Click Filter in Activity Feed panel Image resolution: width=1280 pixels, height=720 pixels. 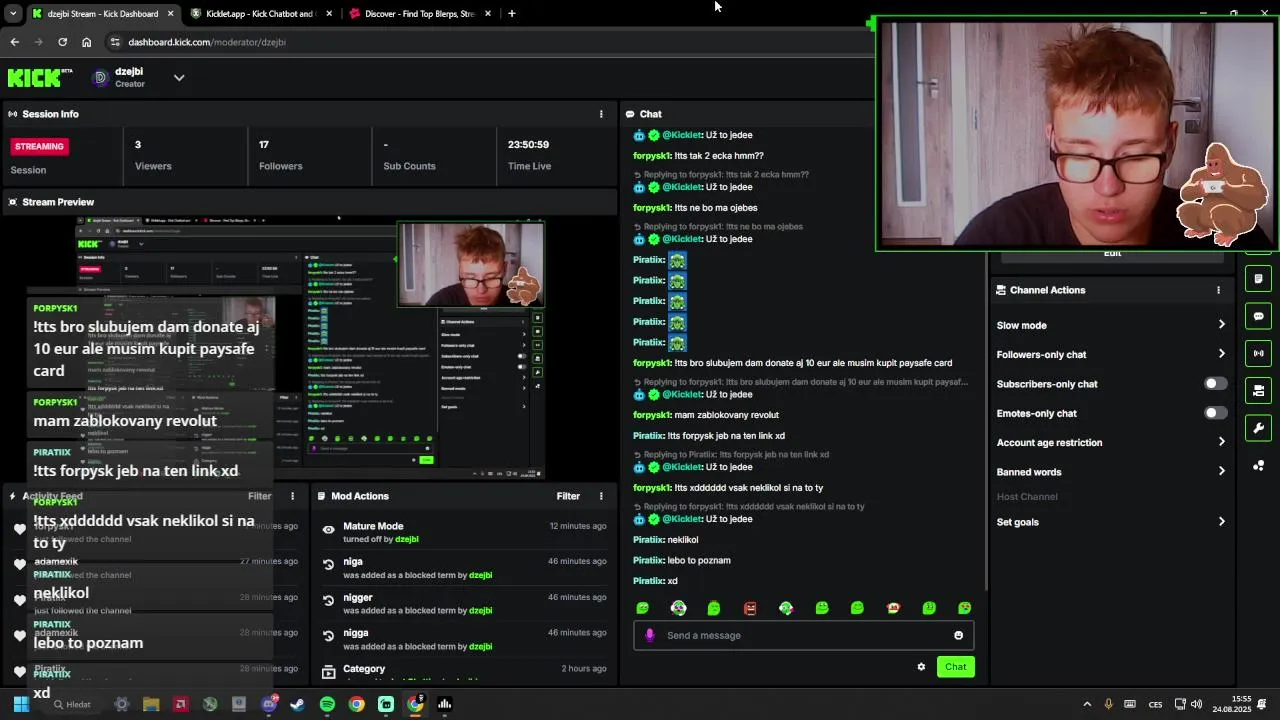click(260, 496)
